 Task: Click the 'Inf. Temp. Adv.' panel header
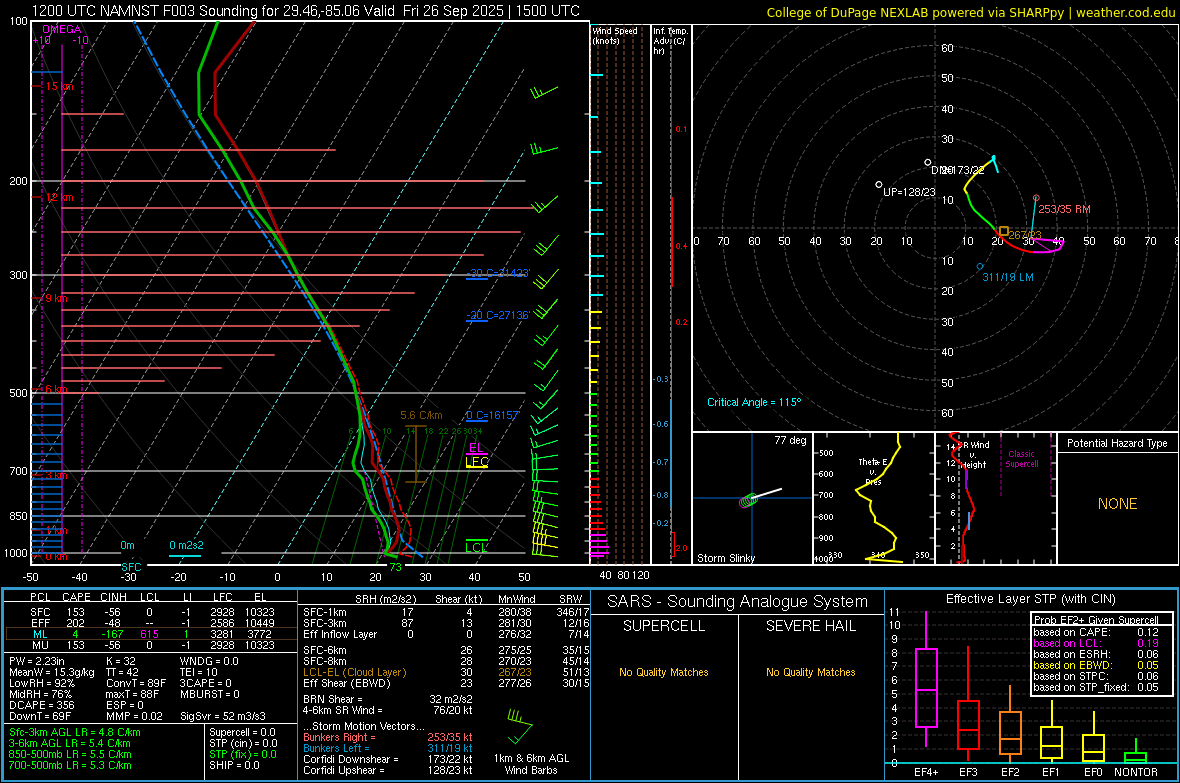(670, 41)
